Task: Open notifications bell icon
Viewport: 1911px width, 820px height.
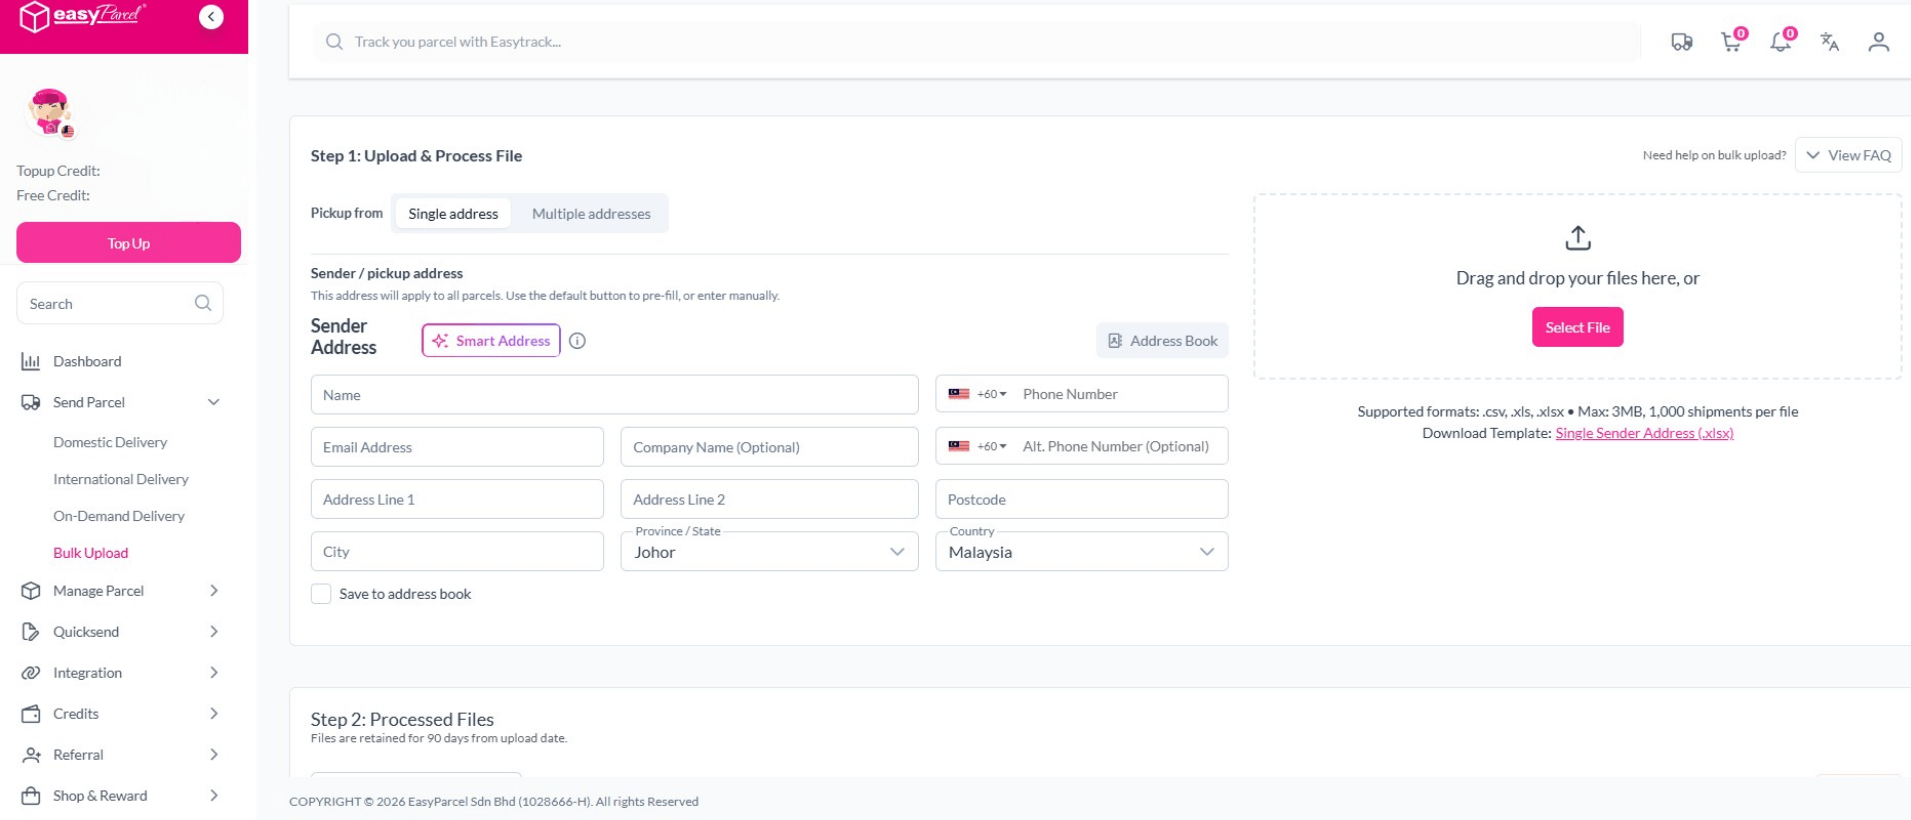Action: coord(1780,42)
